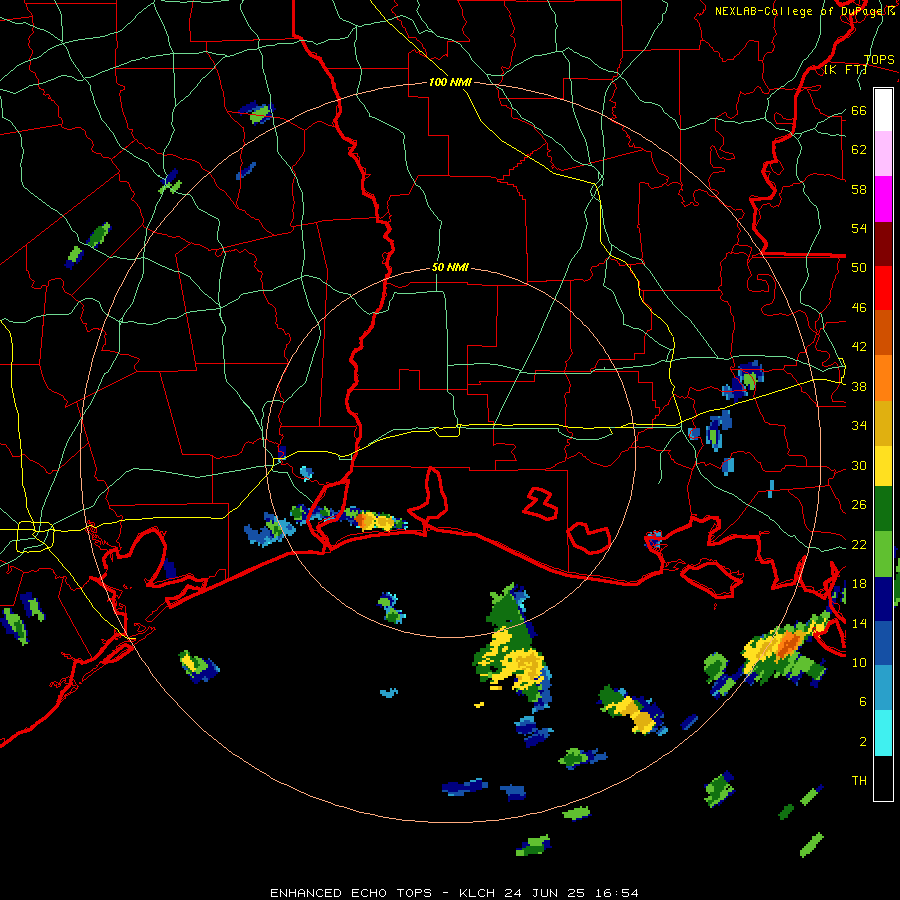Pick the light green legend swatch
900x900 pixels.
point(883,554)
